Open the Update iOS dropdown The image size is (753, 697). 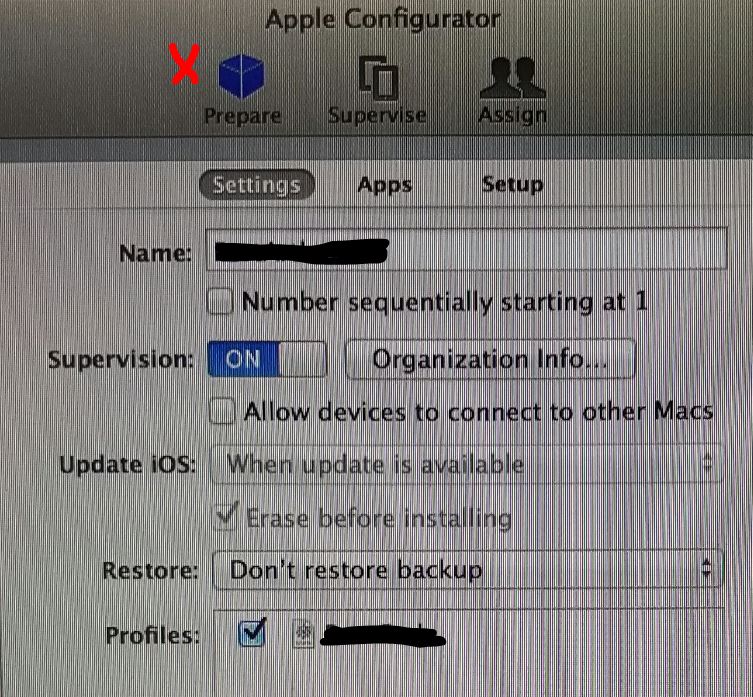click(x=467, y=464)
